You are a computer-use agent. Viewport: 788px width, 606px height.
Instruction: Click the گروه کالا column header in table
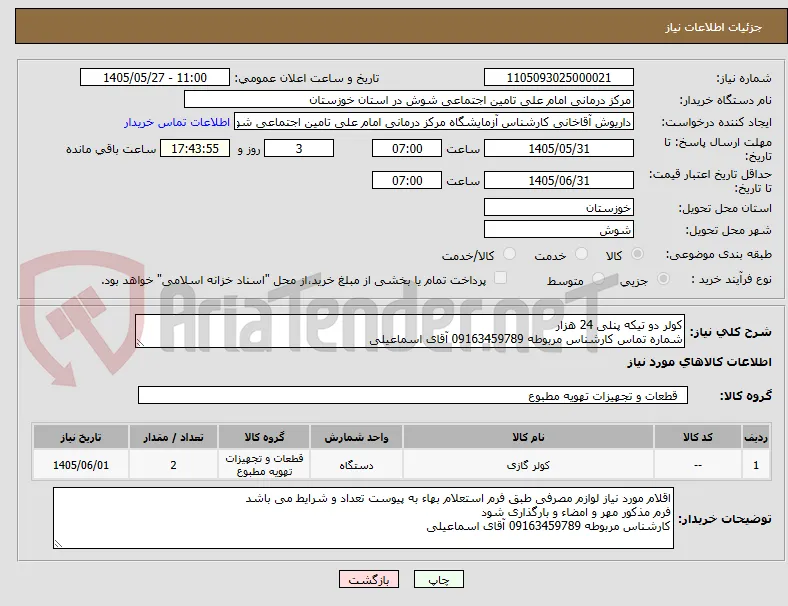pos(264,437)
